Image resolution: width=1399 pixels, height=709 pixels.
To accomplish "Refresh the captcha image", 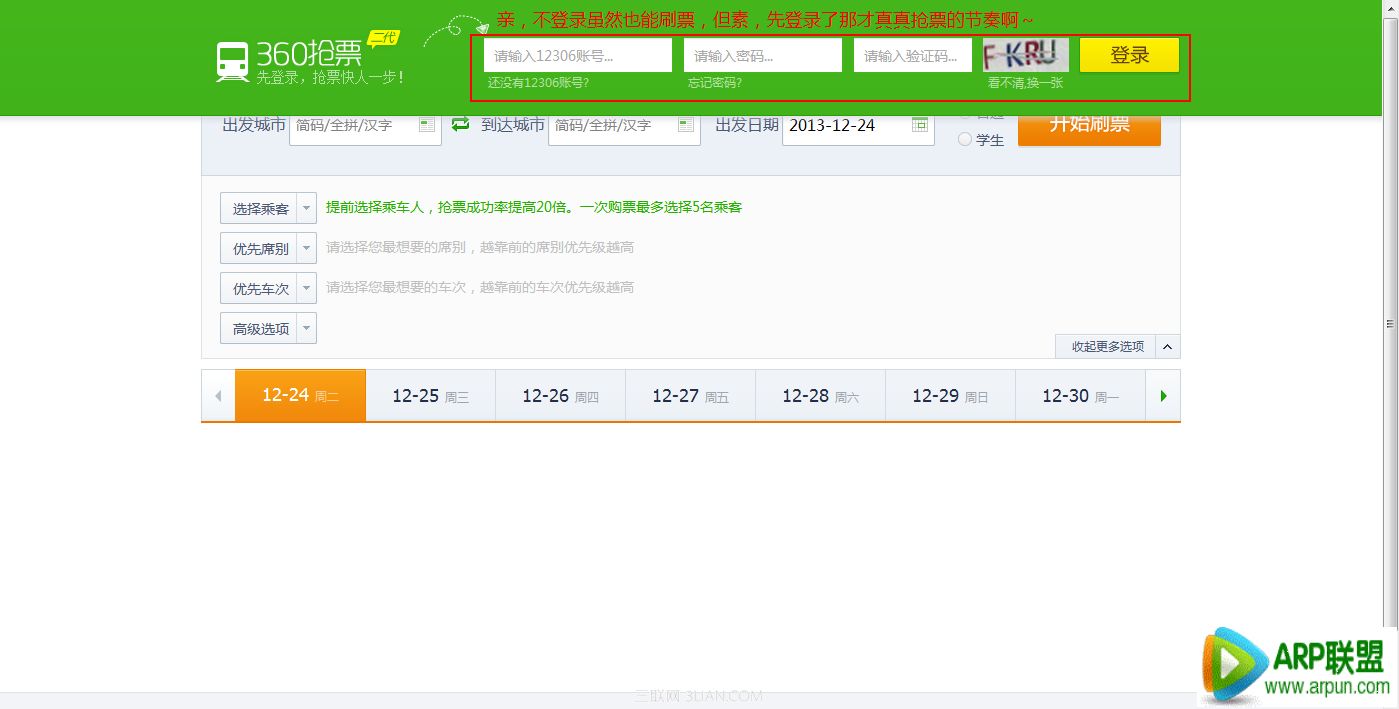I will [x=1025, y=54].
